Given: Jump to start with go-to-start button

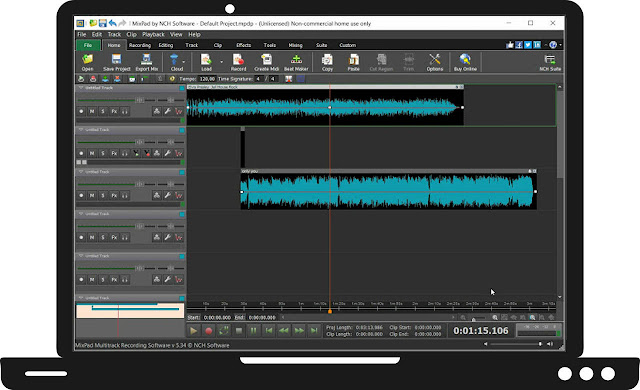Looking at the screenshot, I should point(269,330).
